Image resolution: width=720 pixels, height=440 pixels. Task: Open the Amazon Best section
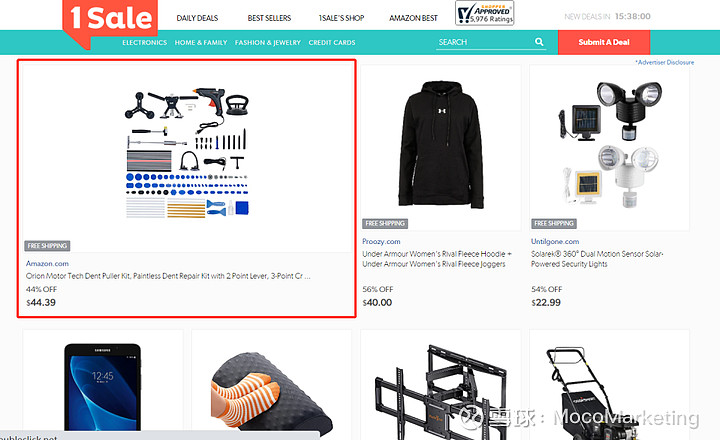[x=413, y=18]
